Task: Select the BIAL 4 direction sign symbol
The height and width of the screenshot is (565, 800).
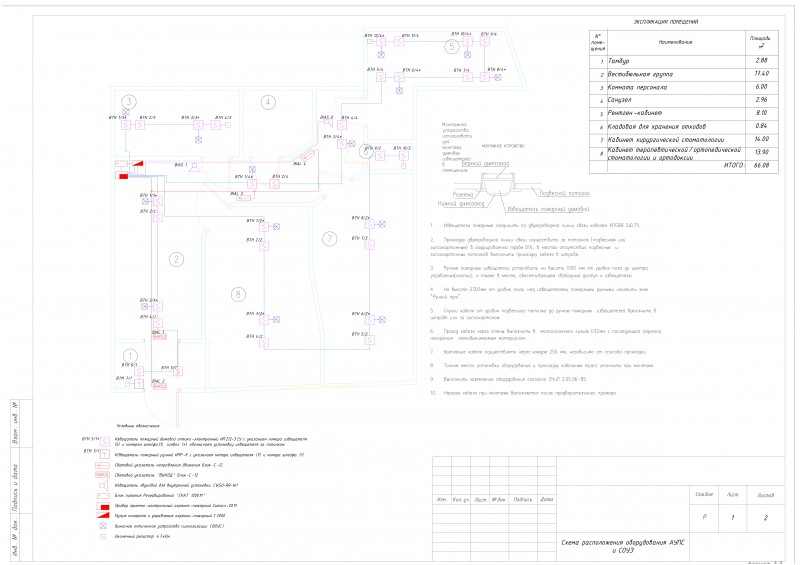Action: coord(308,156)
